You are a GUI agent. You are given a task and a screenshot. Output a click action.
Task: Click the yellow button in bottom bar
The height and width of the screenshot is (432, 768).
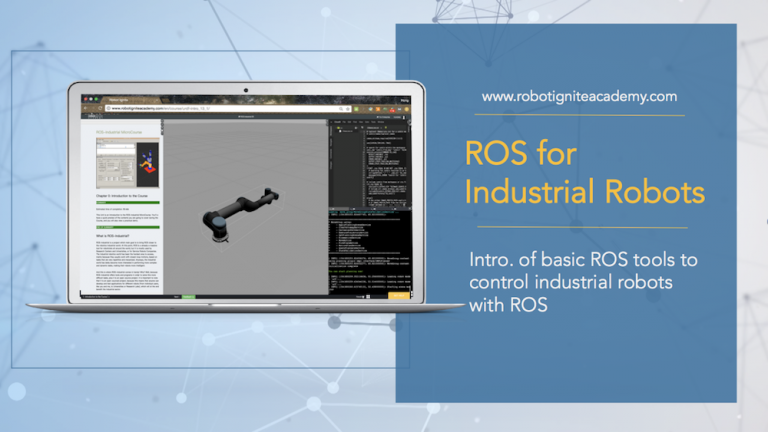click(x=399, y=295)
